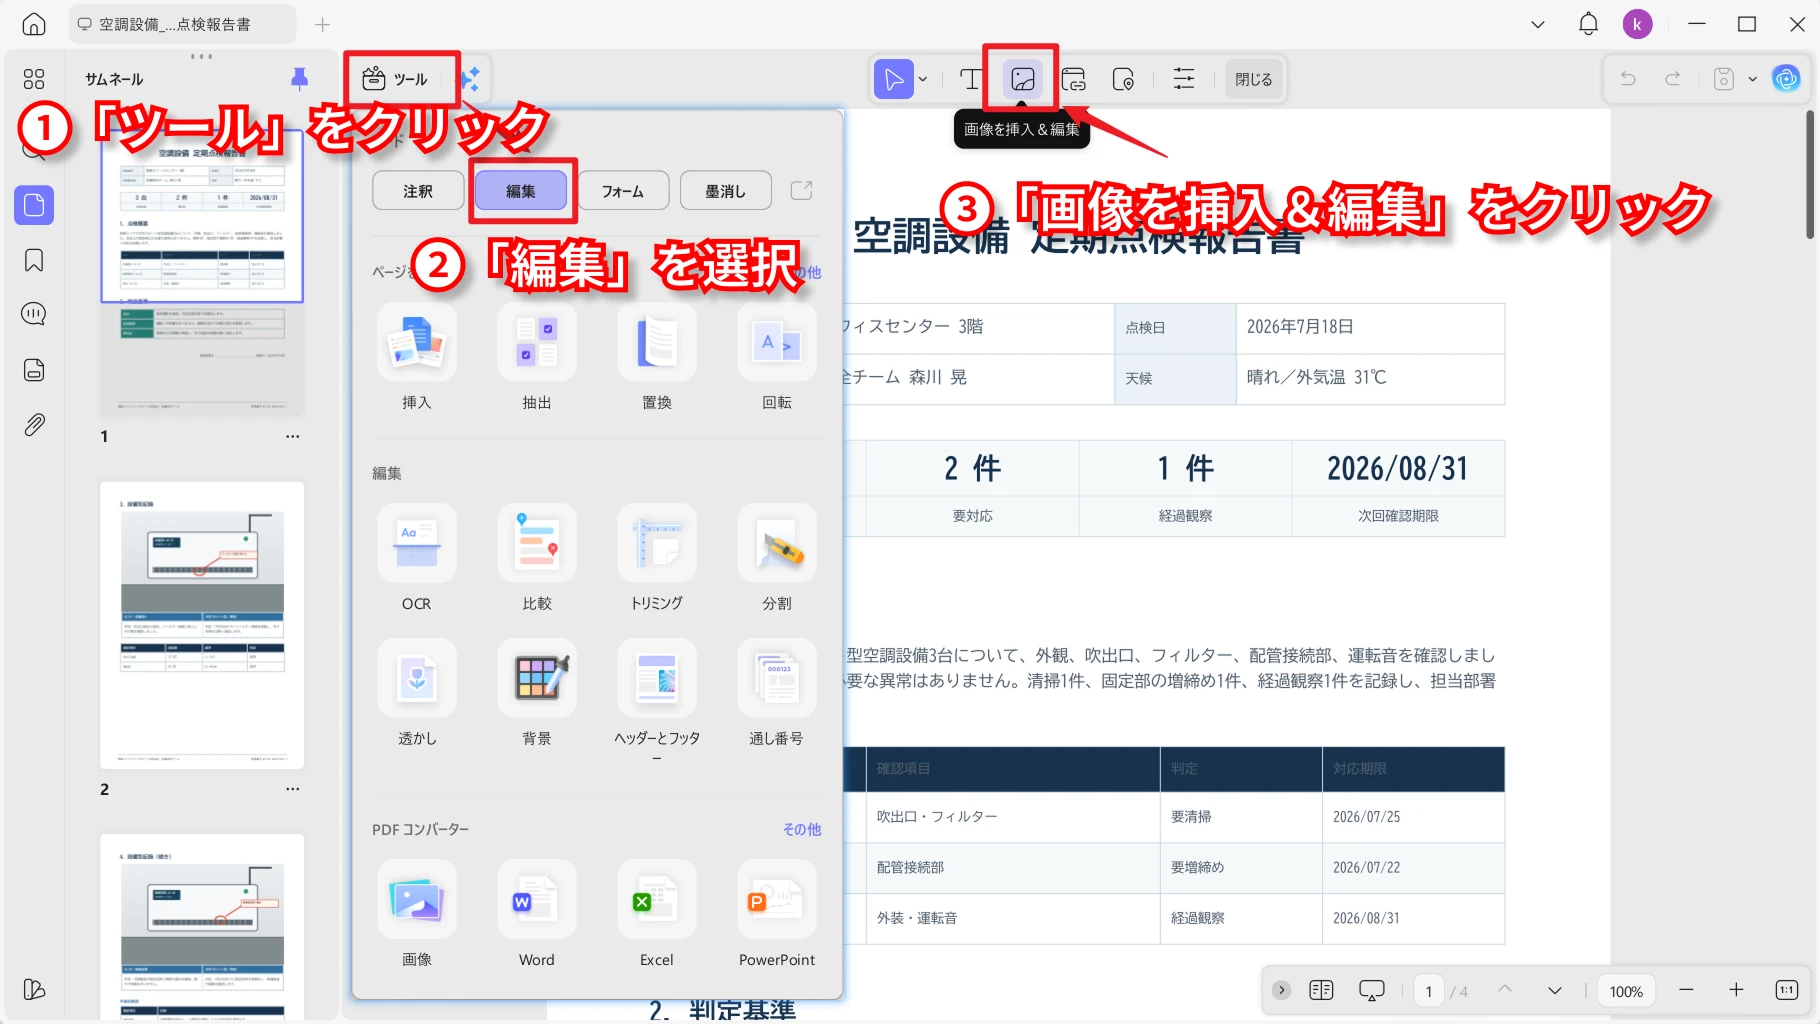Screen dimensions: 1820x1024
Task: Go to the next page arrow
Action: coord(1554,990)
